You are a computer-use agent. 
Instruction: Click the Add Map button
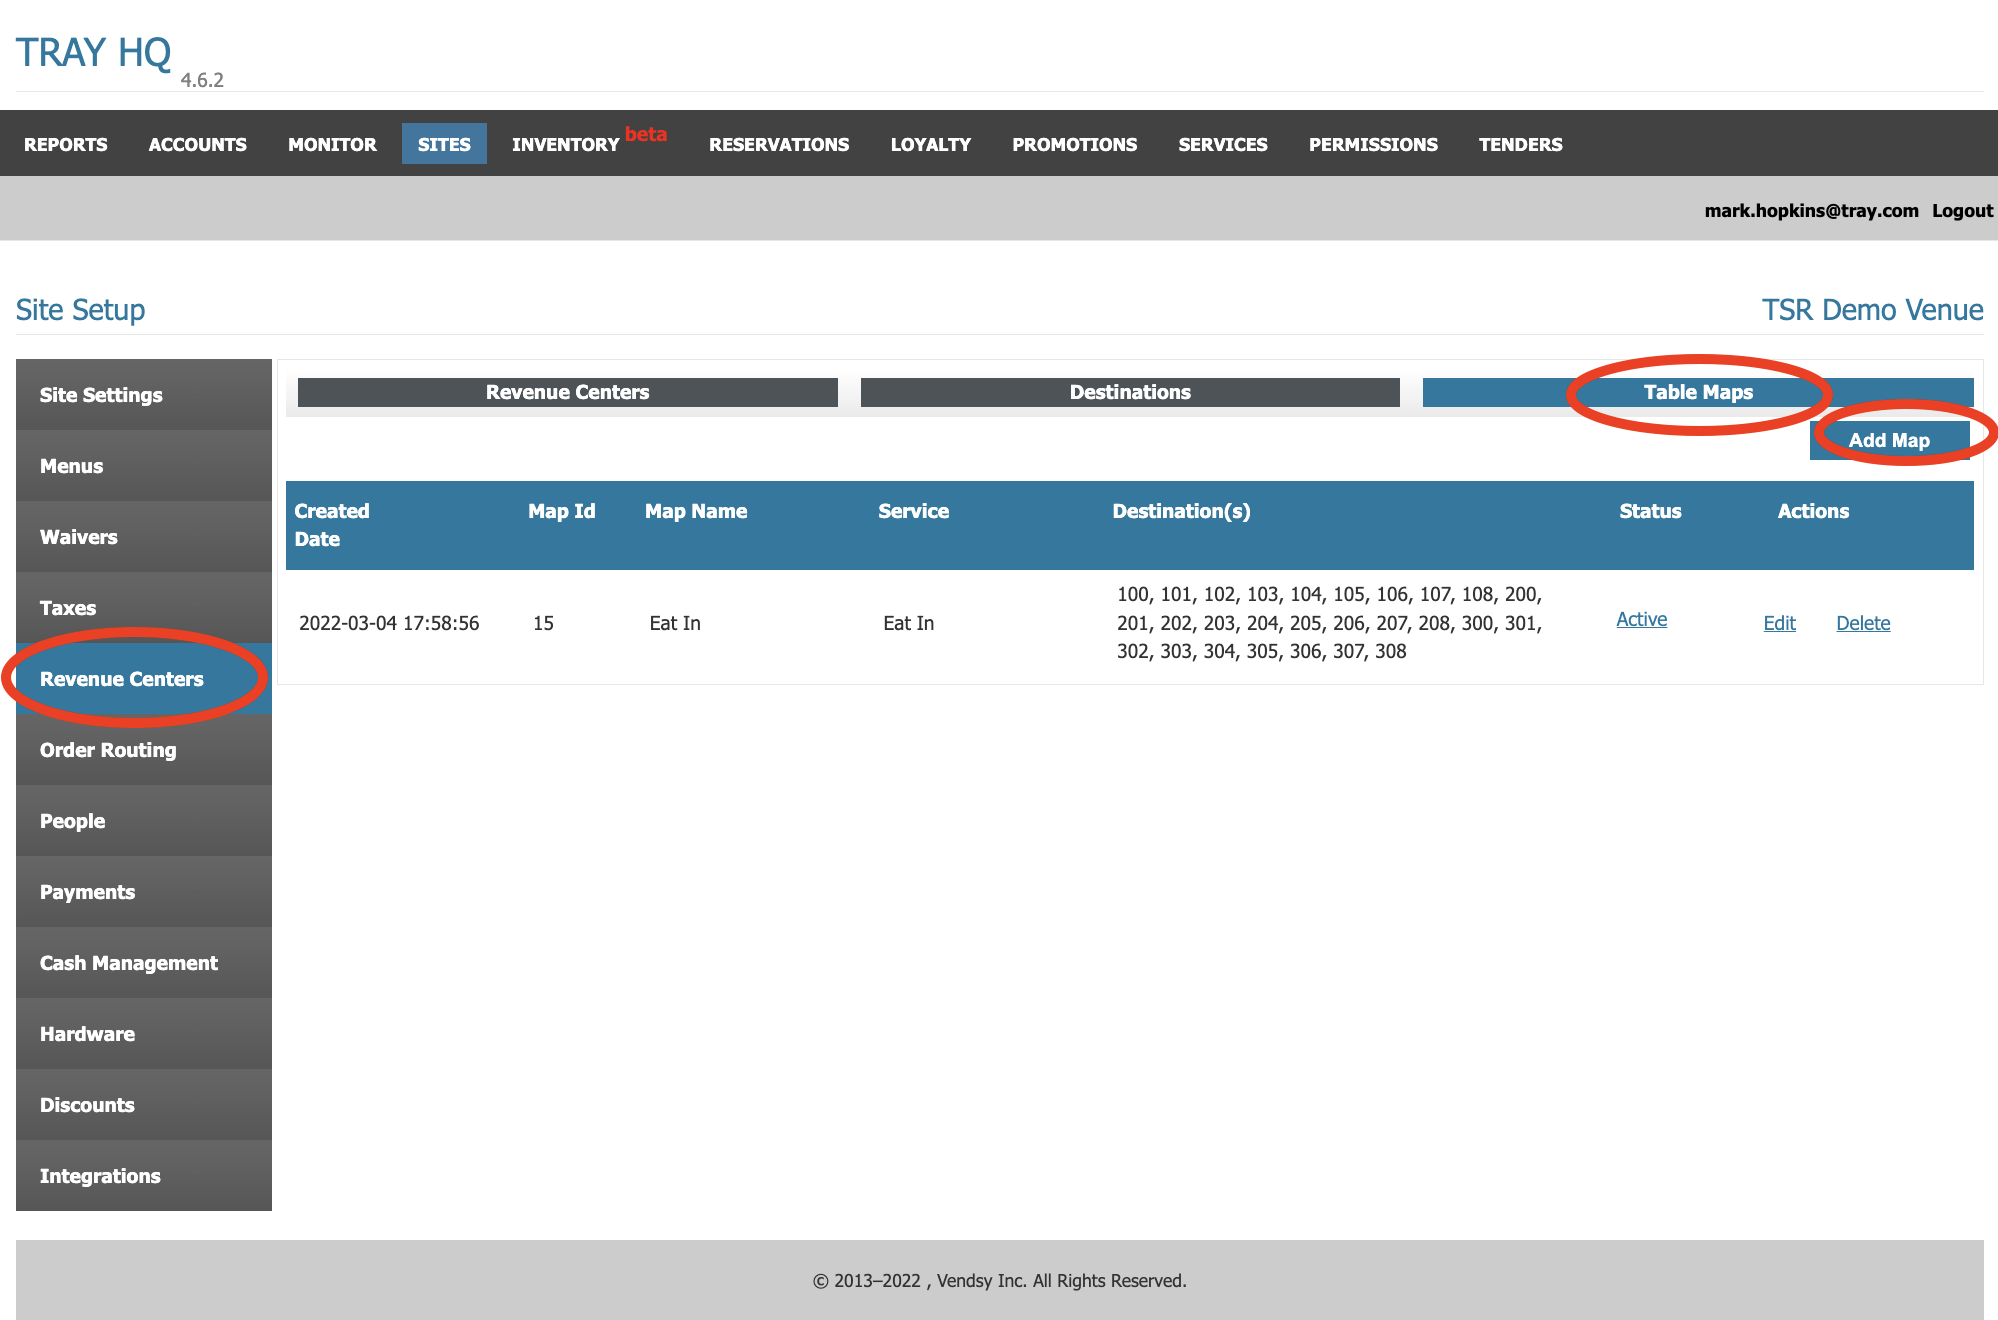click(1888, 440)
